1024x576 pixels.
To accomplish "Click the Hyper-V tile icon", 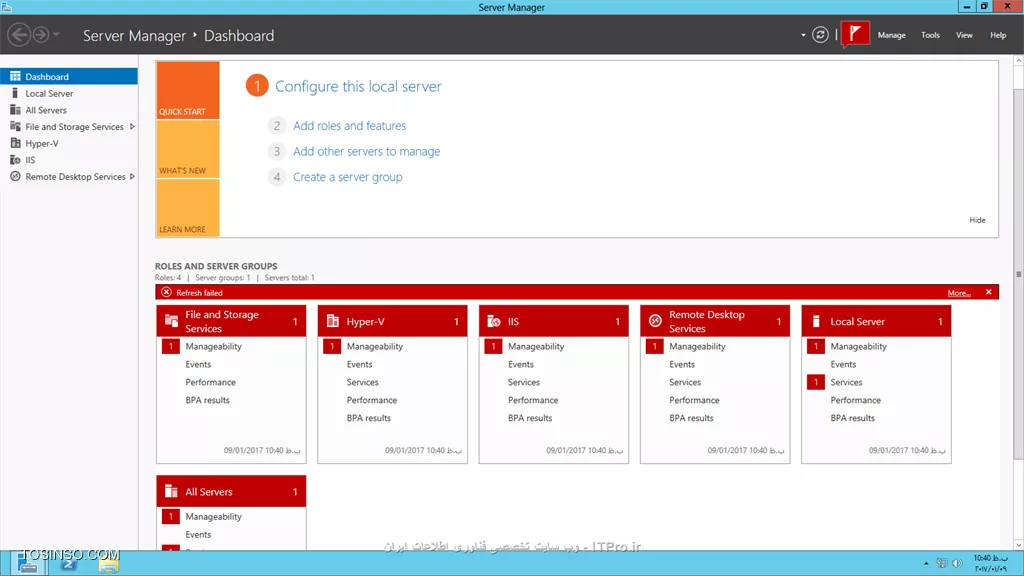I will pyautogui.click(x=332, y=321).
